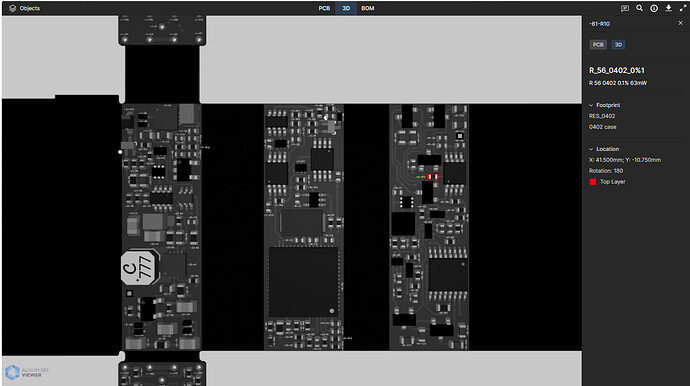Click the 'Rotation: 180' value

point(606,171)
